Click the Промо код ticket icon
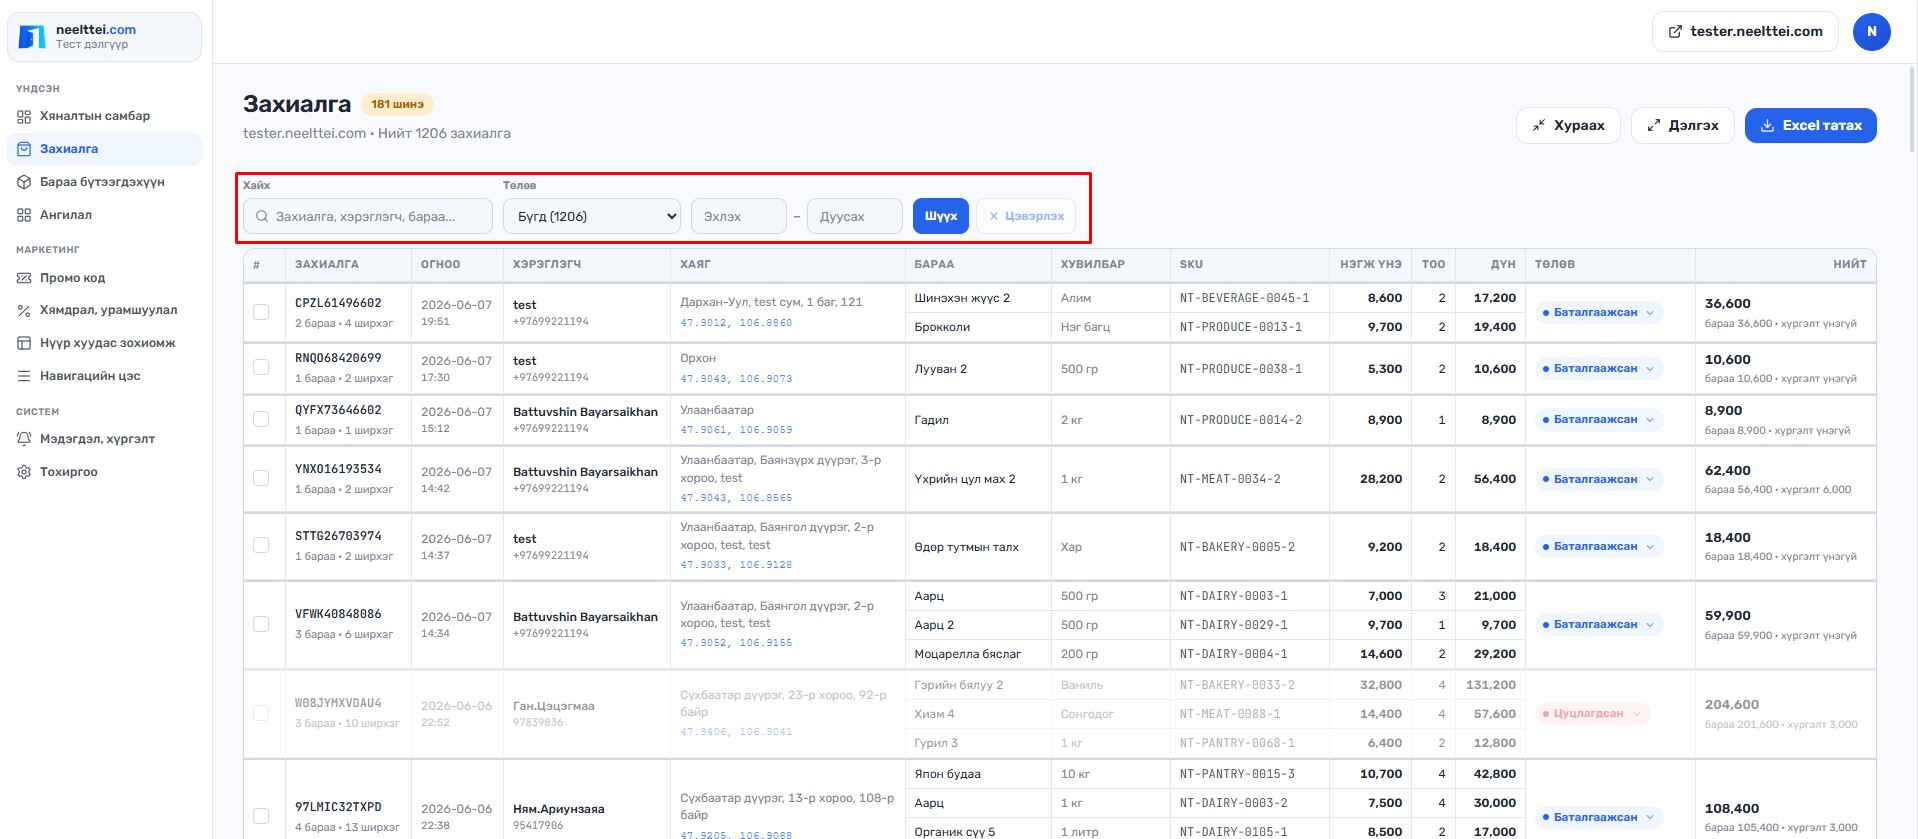This screenshot has width=1918, height=839. click(24, 278)
